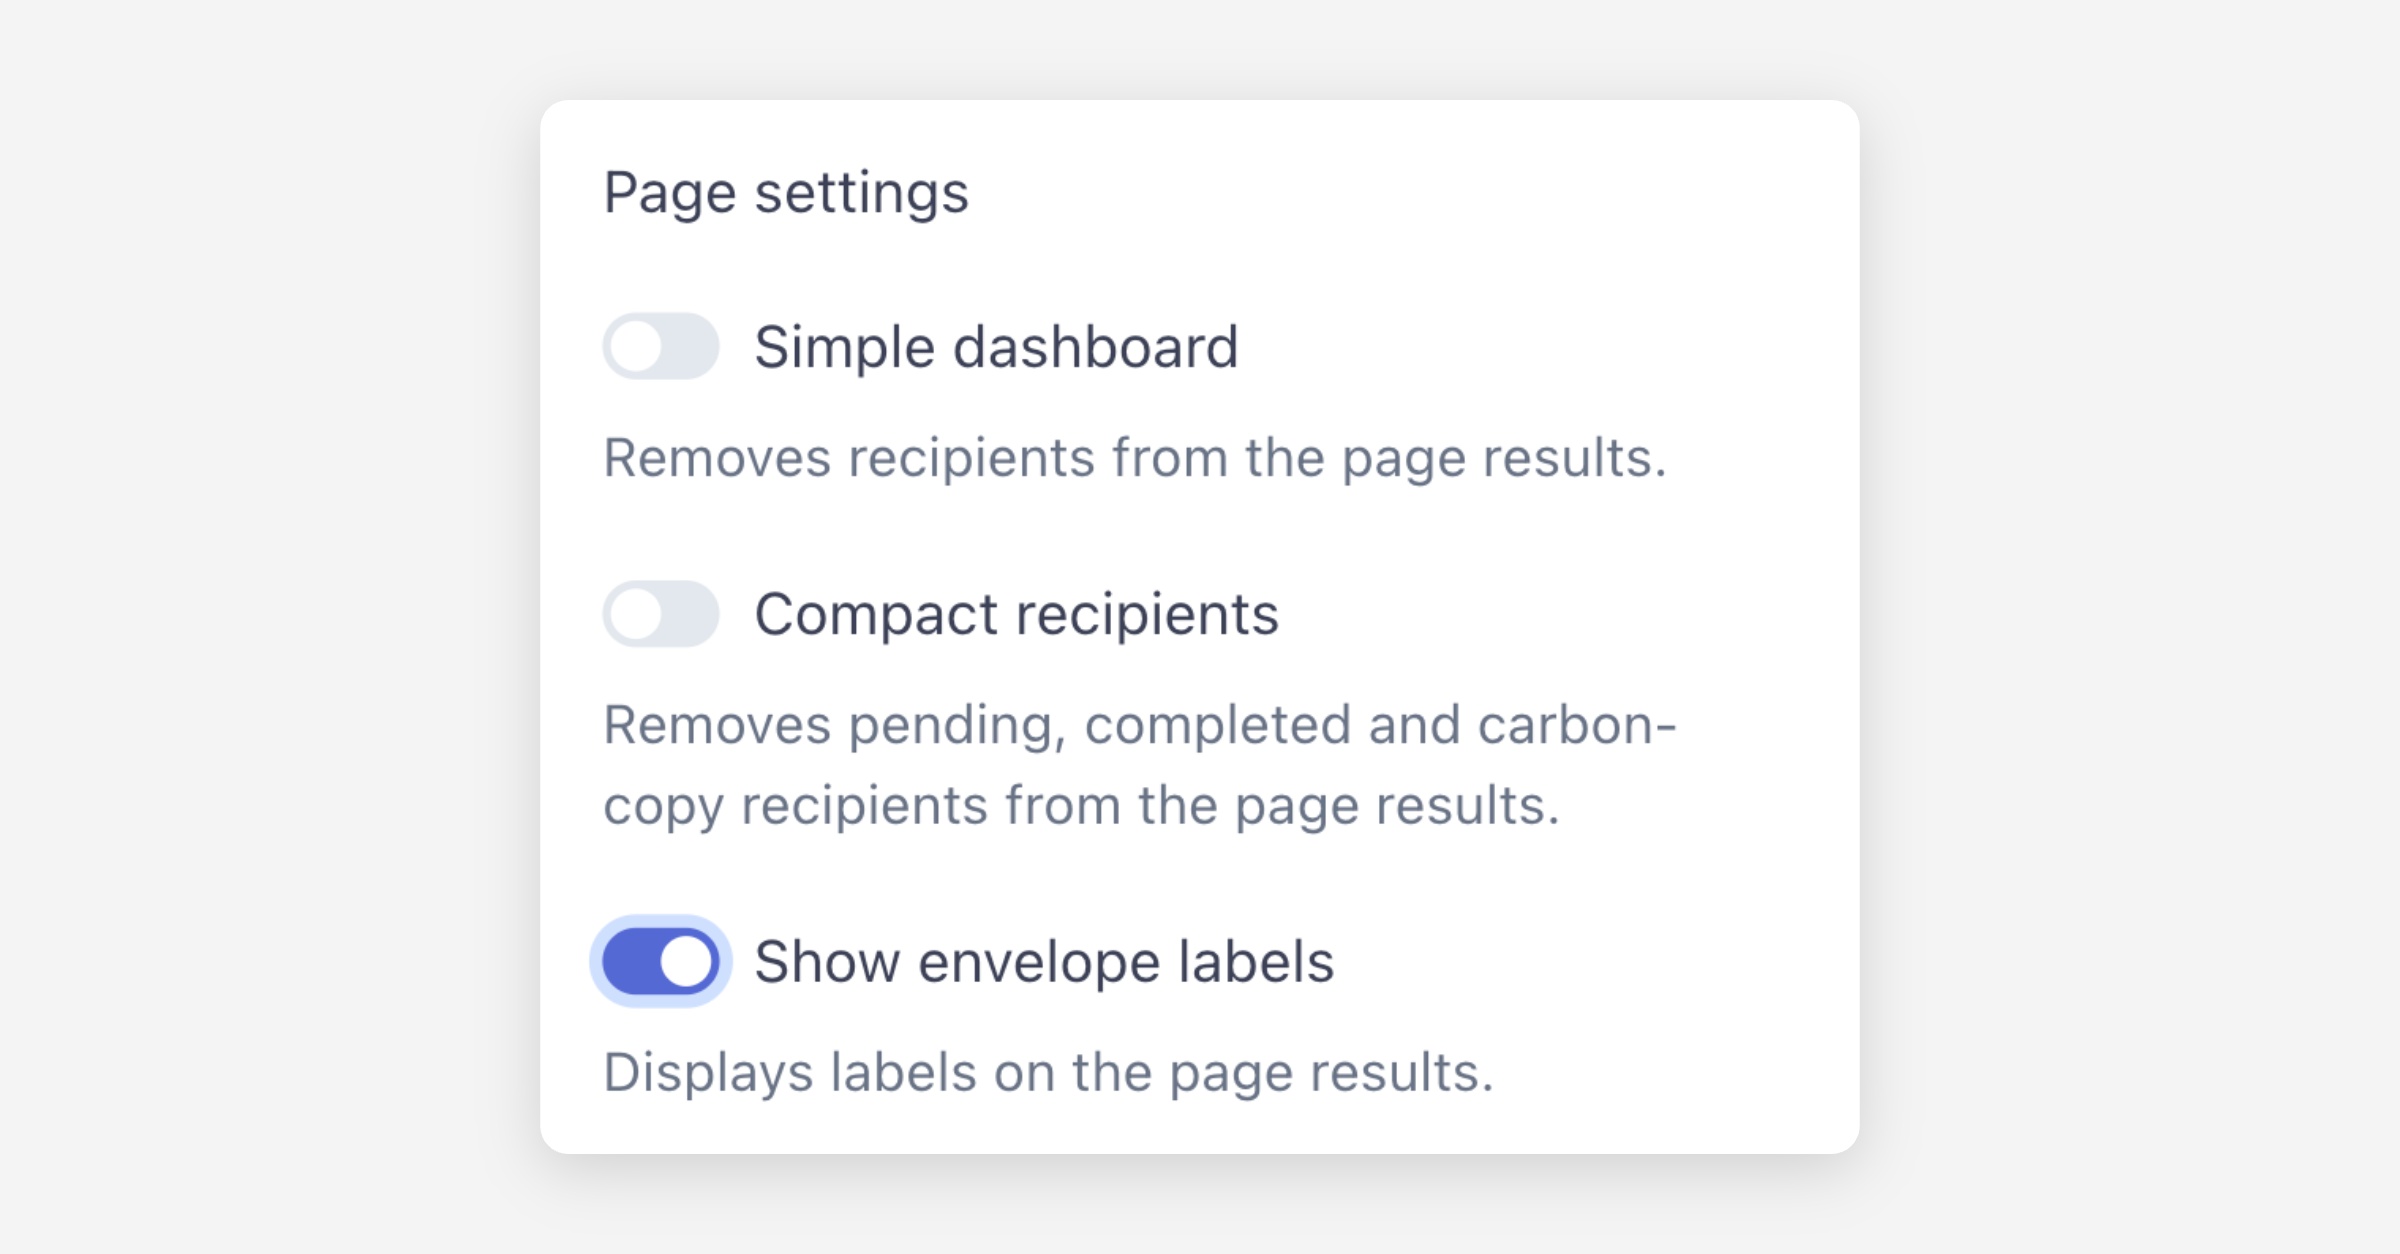Click the word 'envelope' in Show envelope labels

point(1040,961)
